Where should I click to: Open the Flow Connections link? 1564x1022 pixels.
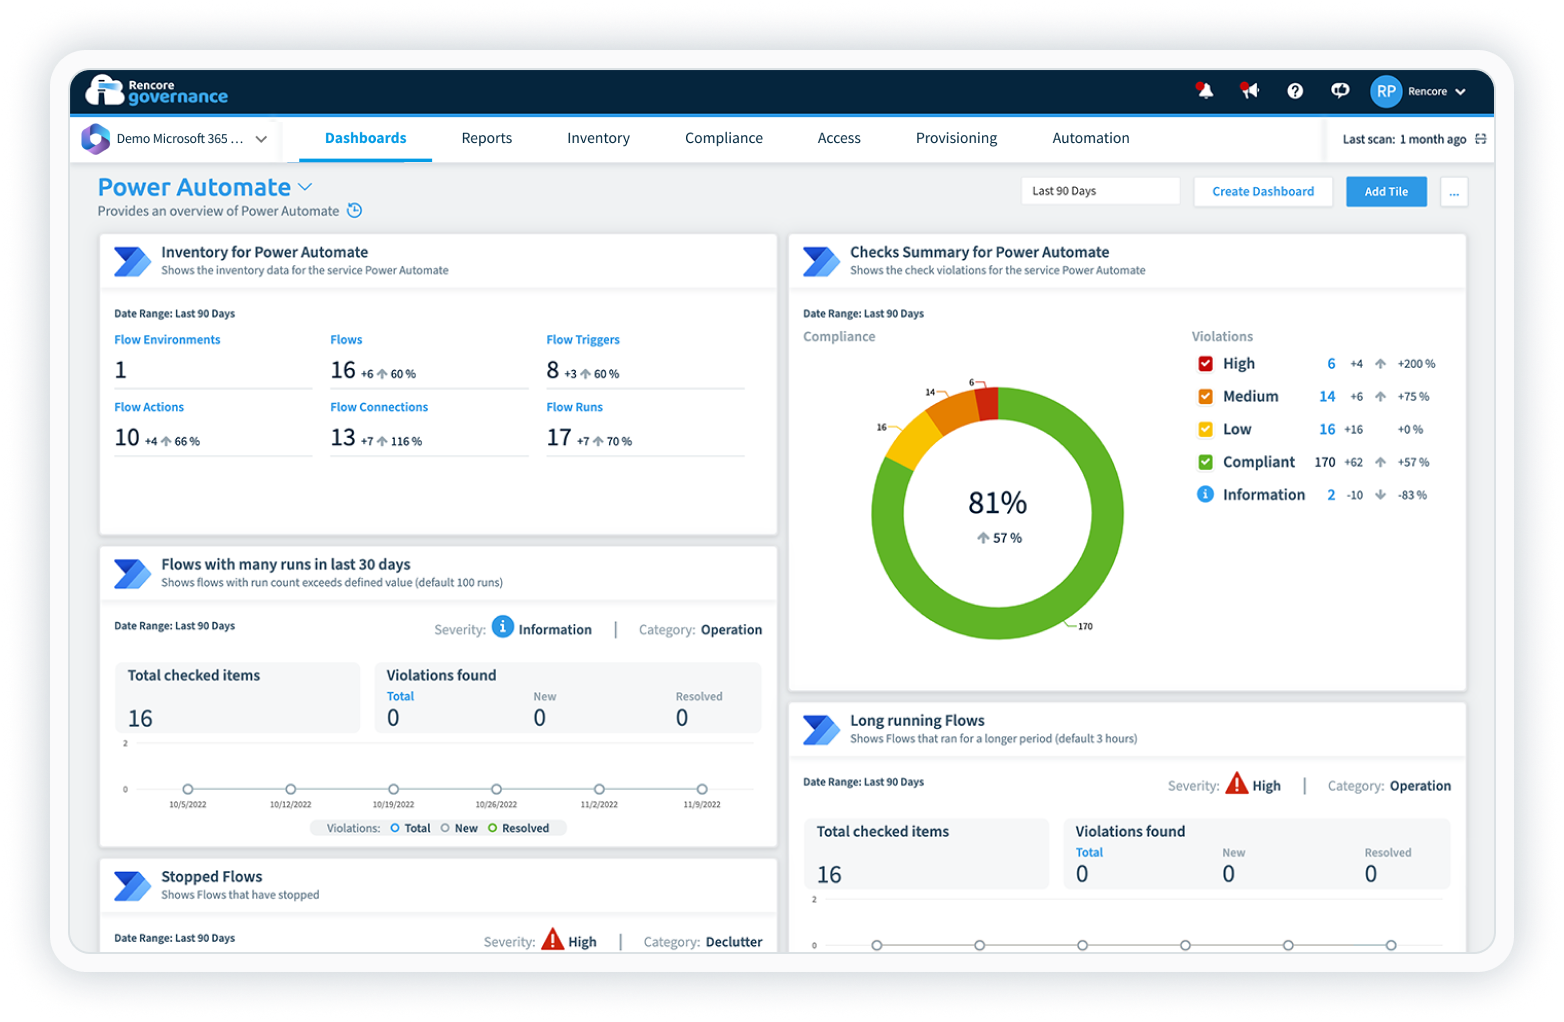point(379,407)
